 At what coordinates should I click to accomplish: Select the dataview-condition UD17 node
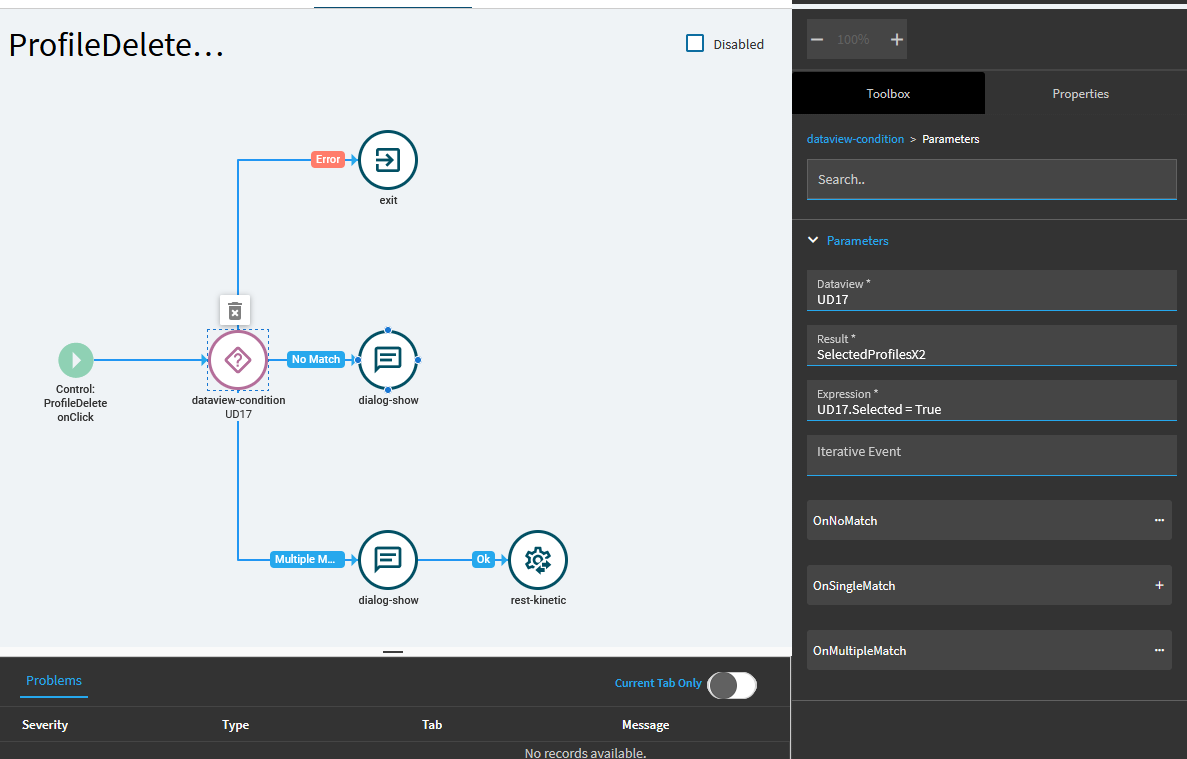(x=238, y=360)
